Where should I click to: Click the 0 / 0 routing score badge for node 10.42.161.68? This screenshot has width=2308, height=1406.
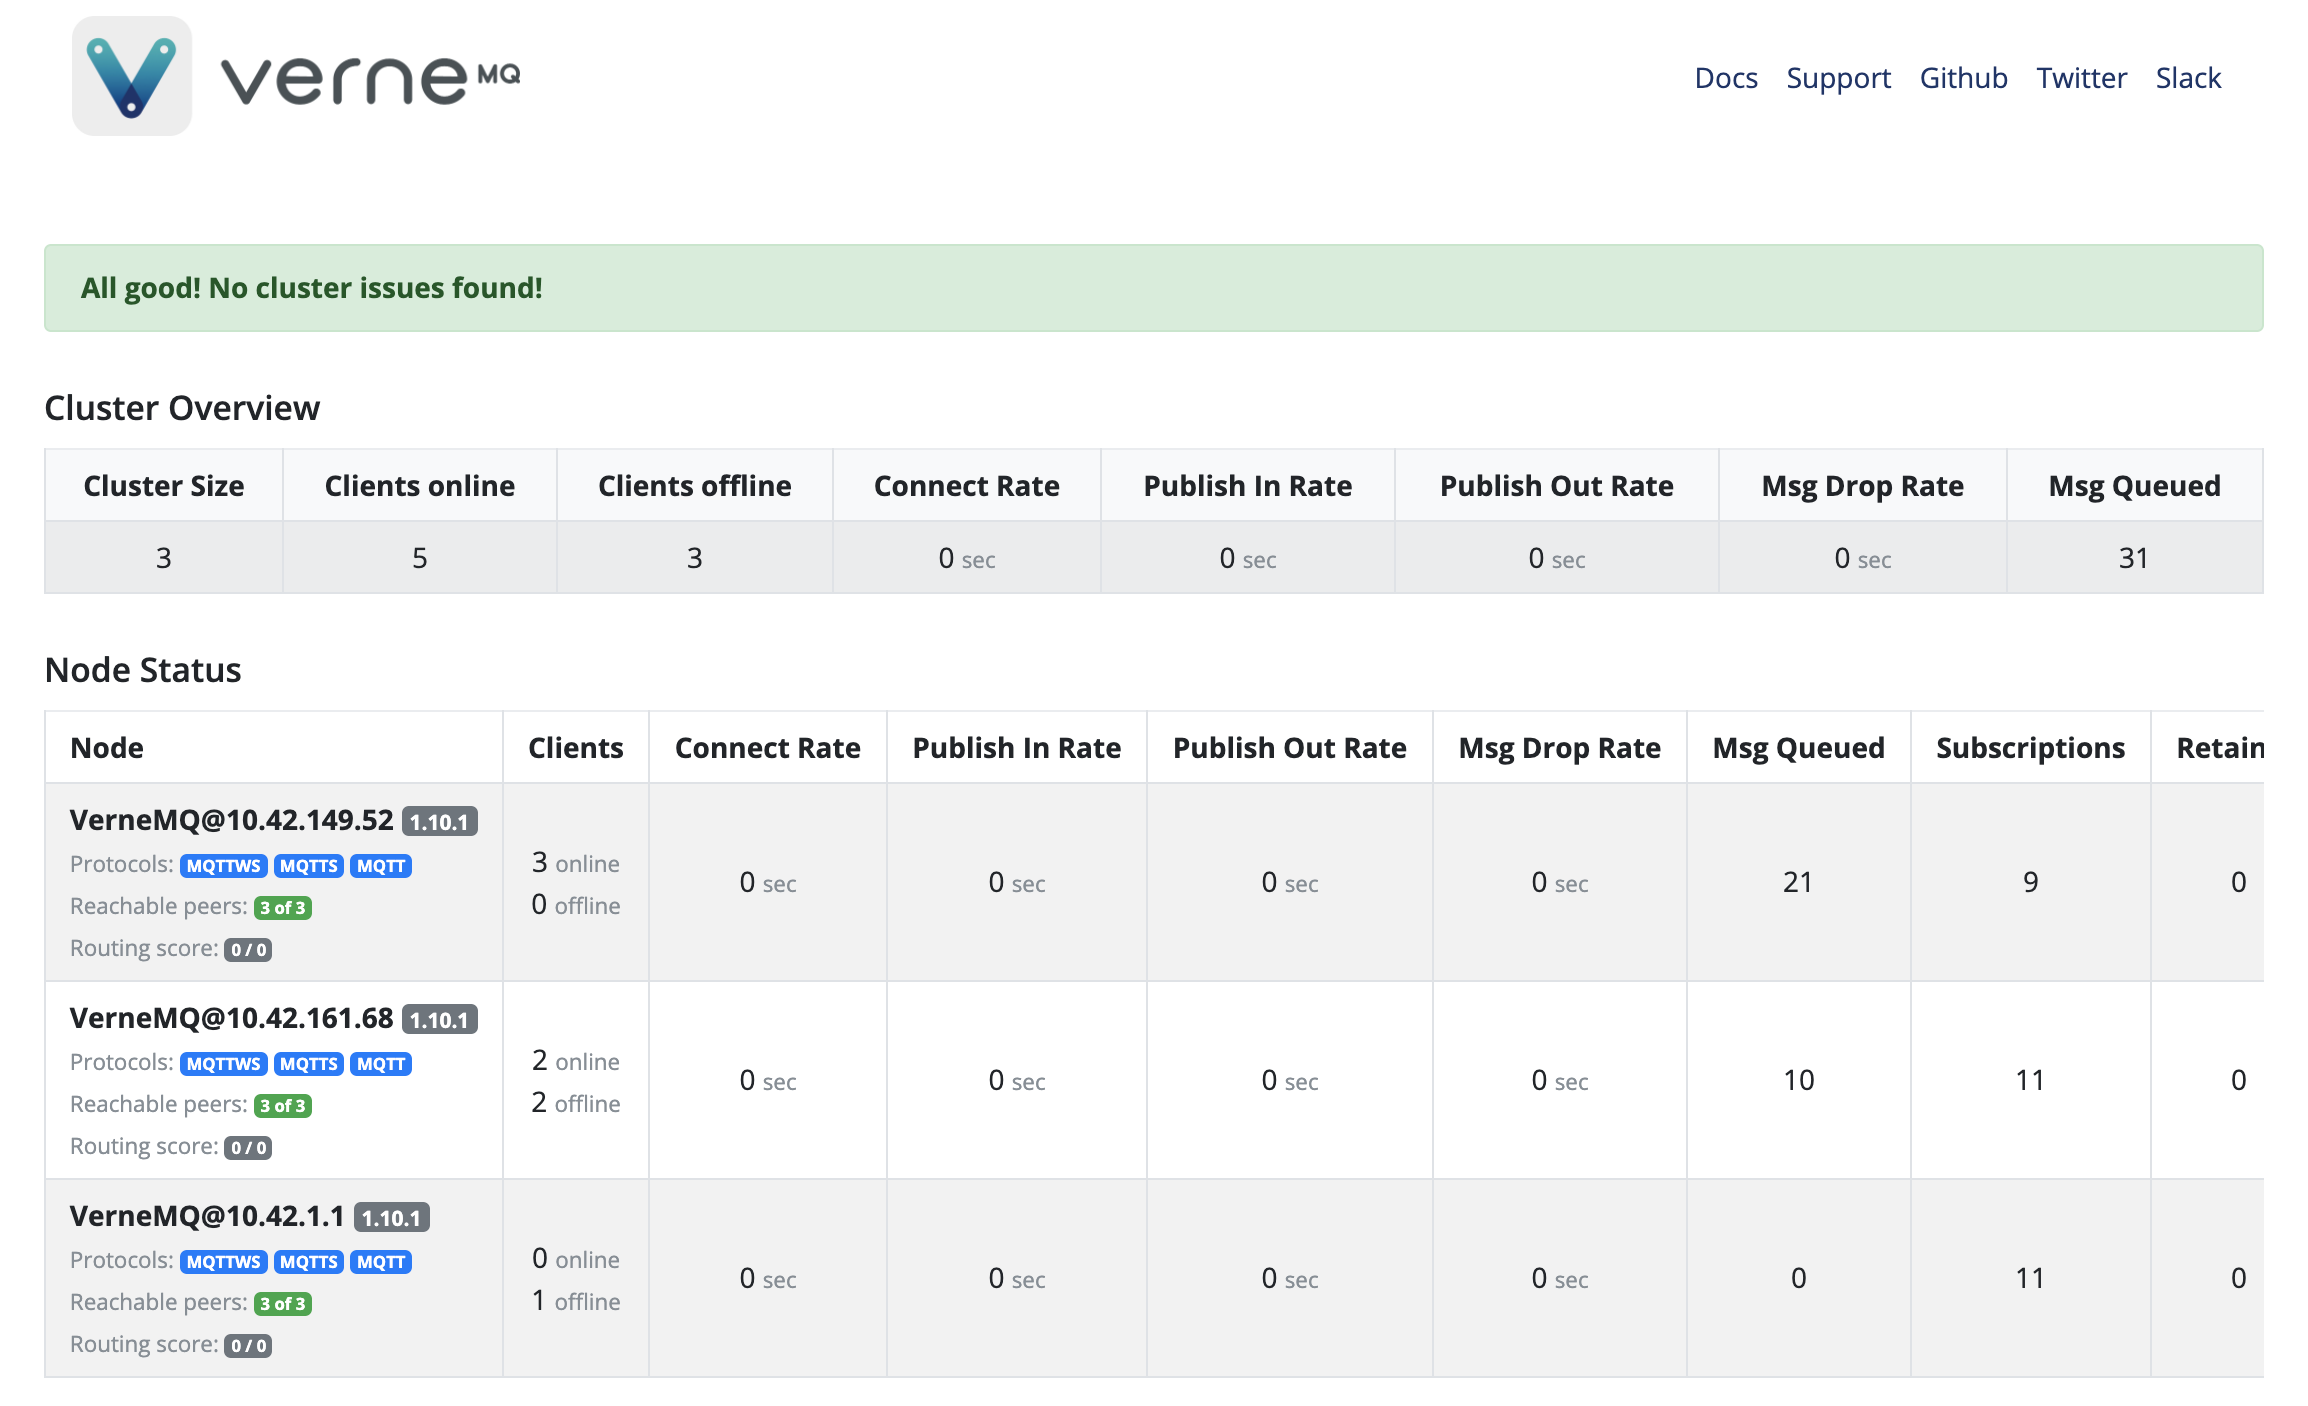click(x=248, y=1148)
